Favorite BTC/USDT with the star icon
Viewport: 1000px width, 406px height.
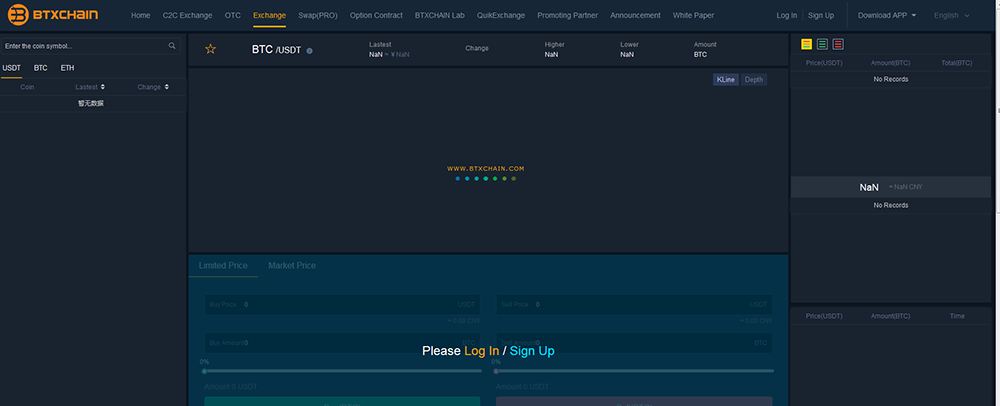click(x=210, y=49)
